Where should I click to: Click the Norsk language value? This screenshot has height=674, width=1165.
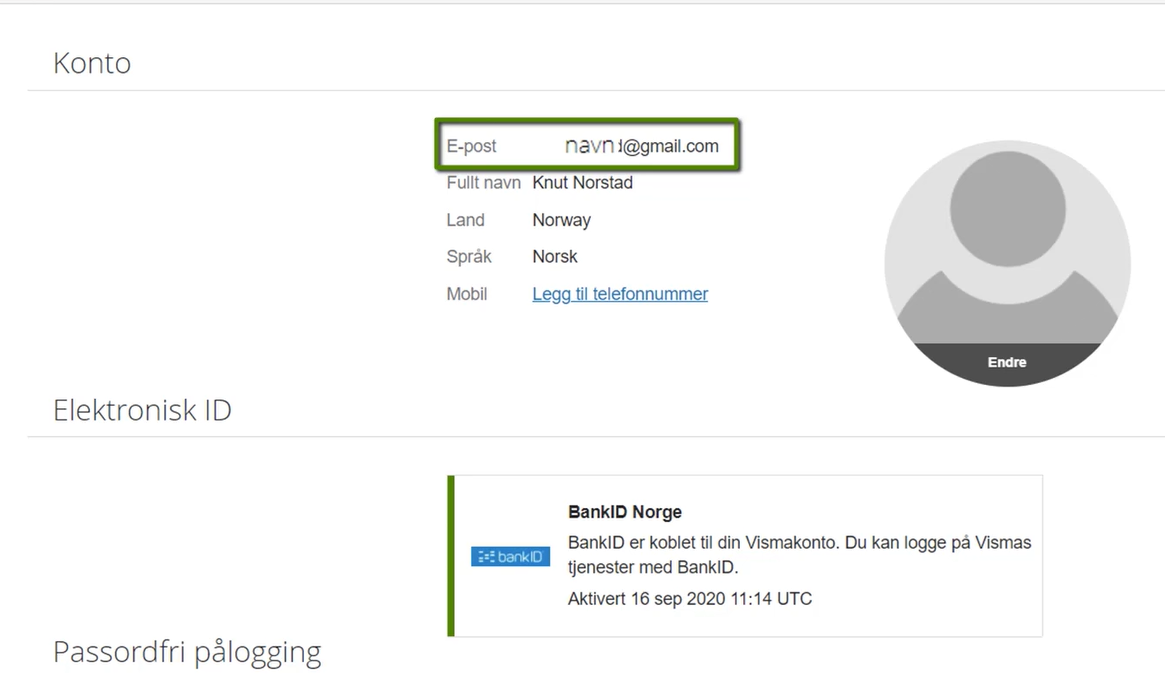(554, 256)
